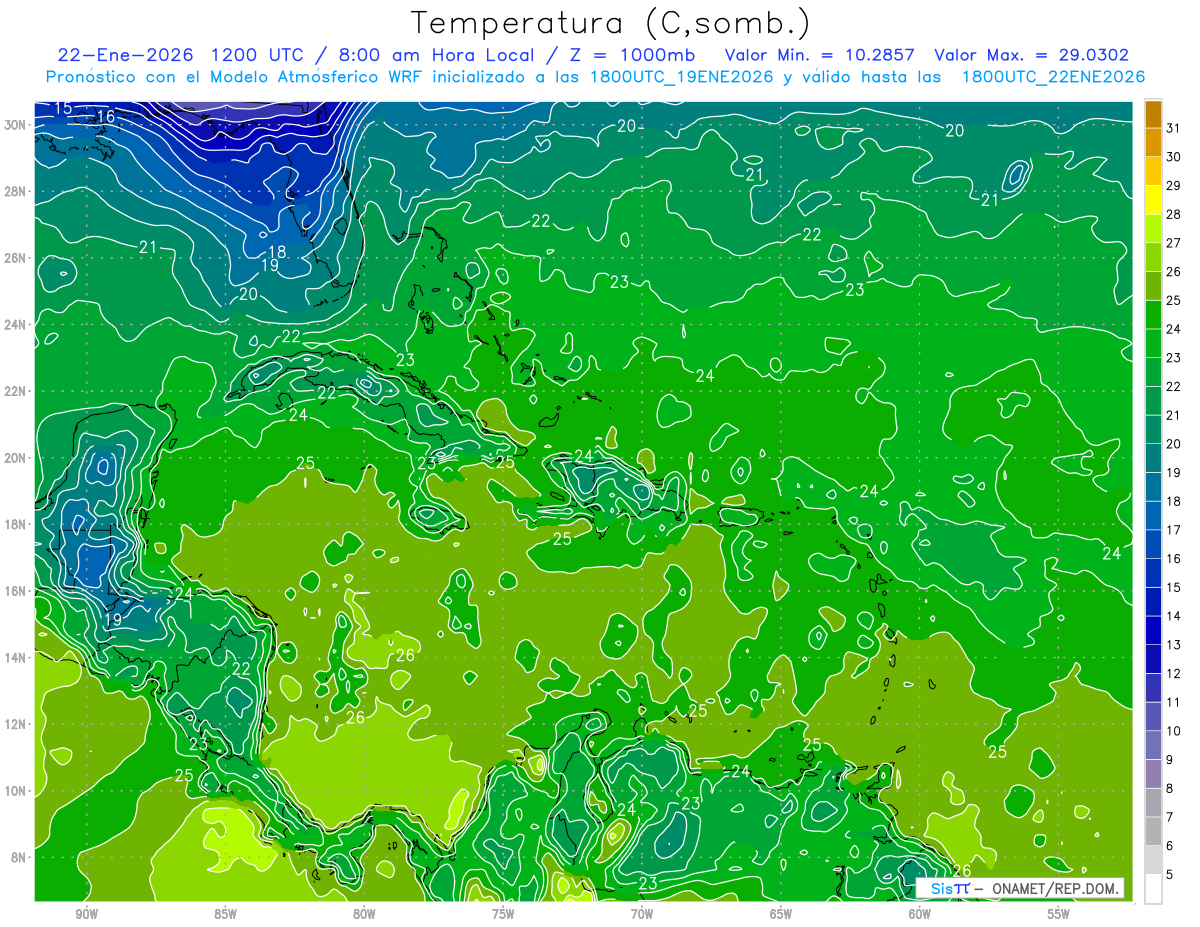Image resolution: width=1200 pixels, height=927 pixels.
Task: Click the light gray scale swatch between 5 and 6
Action: click(x=1153, y=860)
